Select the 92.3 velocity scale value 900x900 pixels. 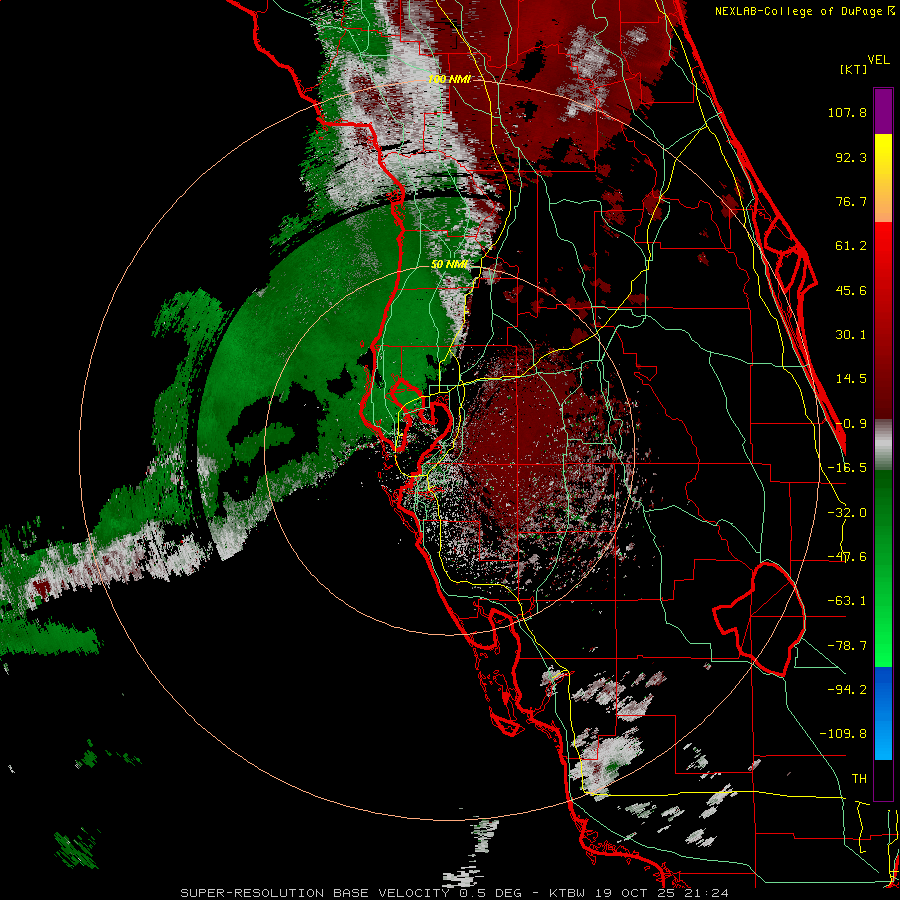[x=851, y=157]
